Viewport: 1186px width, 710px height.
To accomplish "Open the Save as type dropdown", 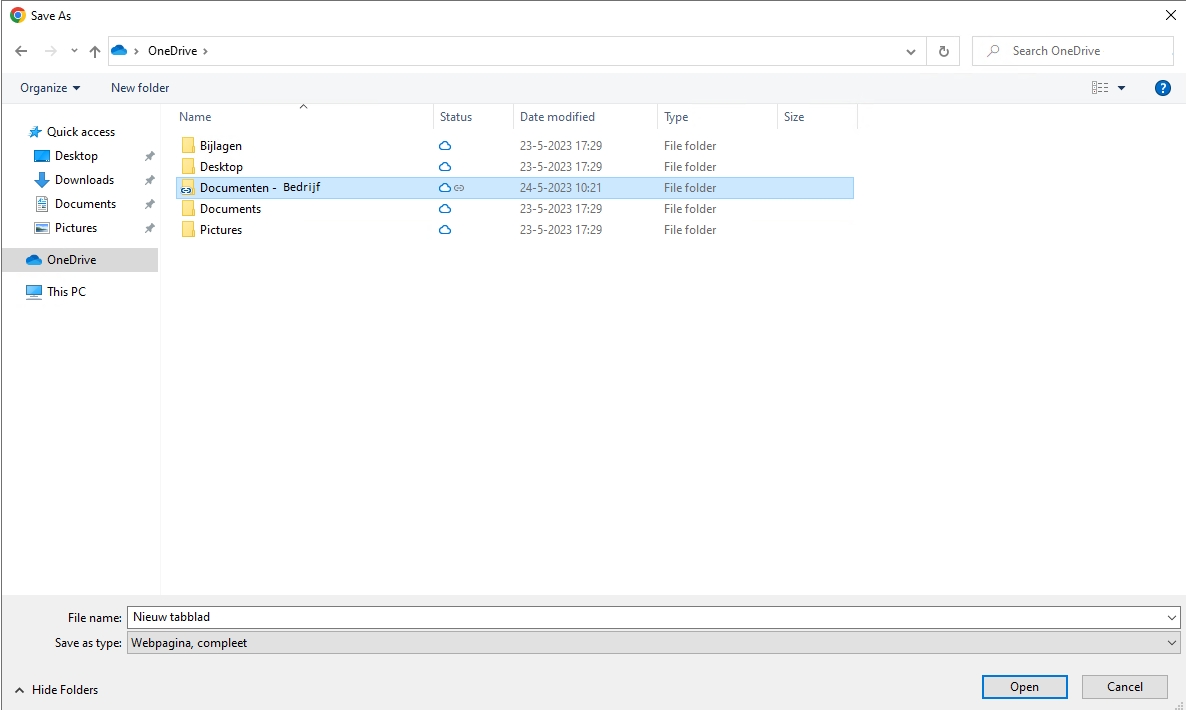I will (654, 643).
